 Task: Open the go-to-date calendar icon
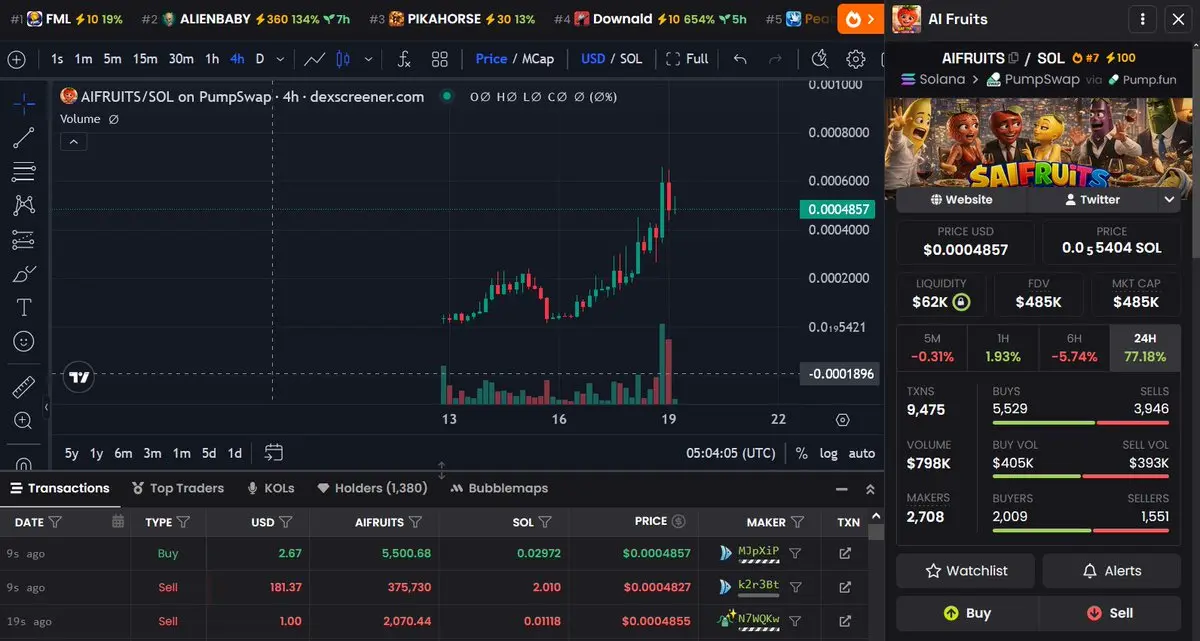(x=274, y=453)
